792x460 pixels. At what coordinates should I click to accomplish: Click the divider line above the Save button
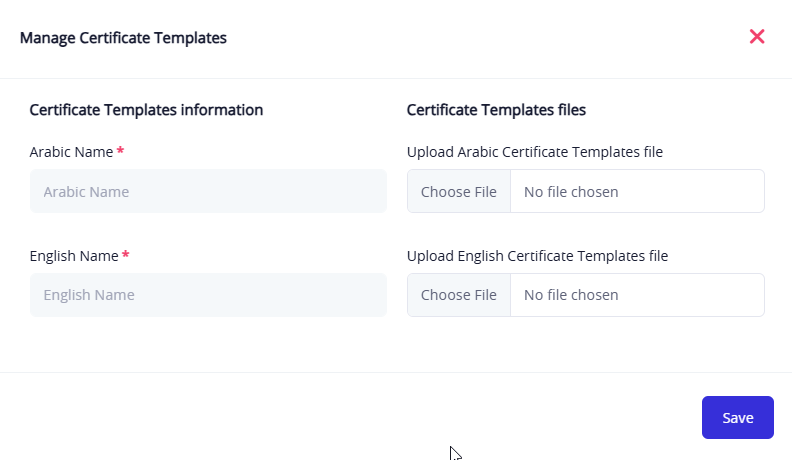point(396,372)
